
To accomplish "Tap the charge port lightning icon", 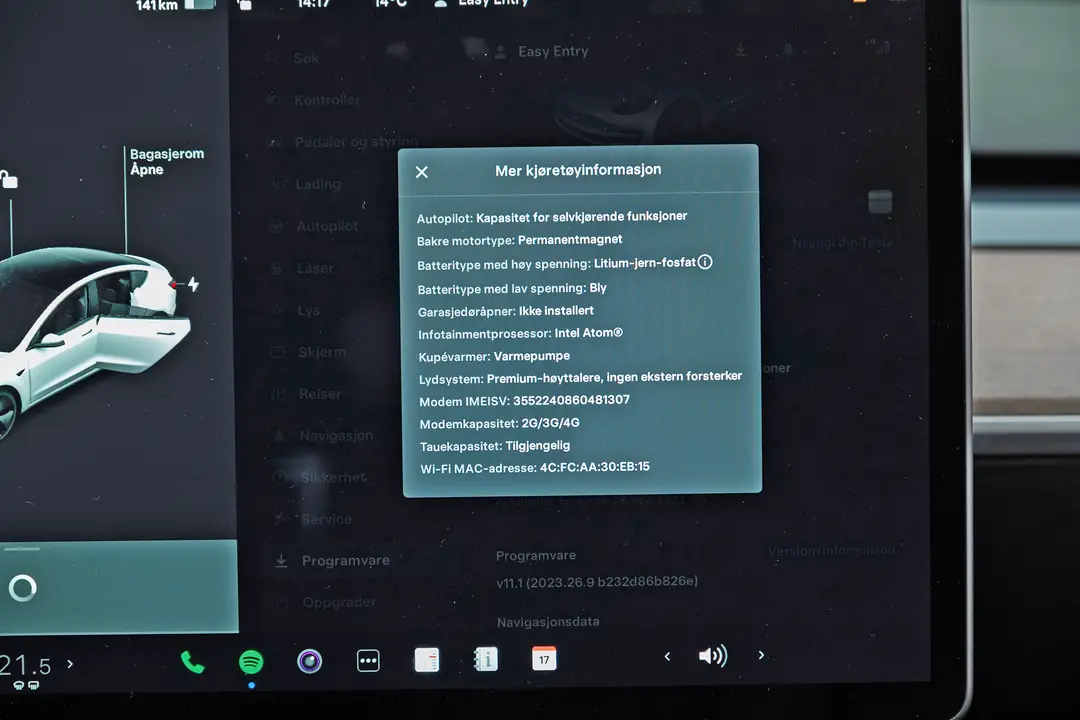I will tap(194, 284).
